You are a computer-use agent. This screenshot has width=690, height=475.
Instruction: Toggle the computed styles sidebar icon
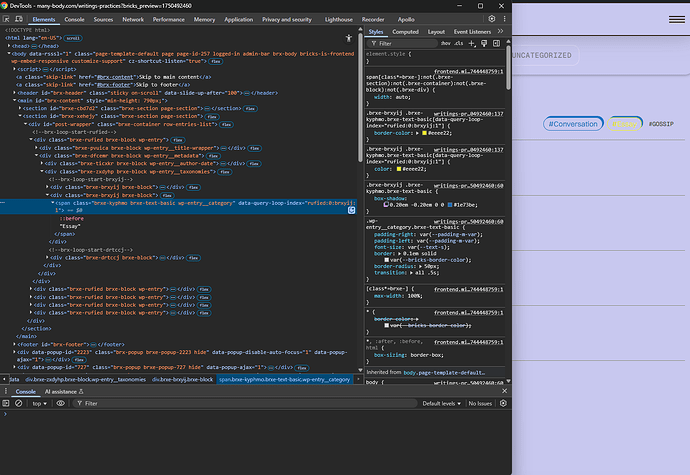click(496, 43)
